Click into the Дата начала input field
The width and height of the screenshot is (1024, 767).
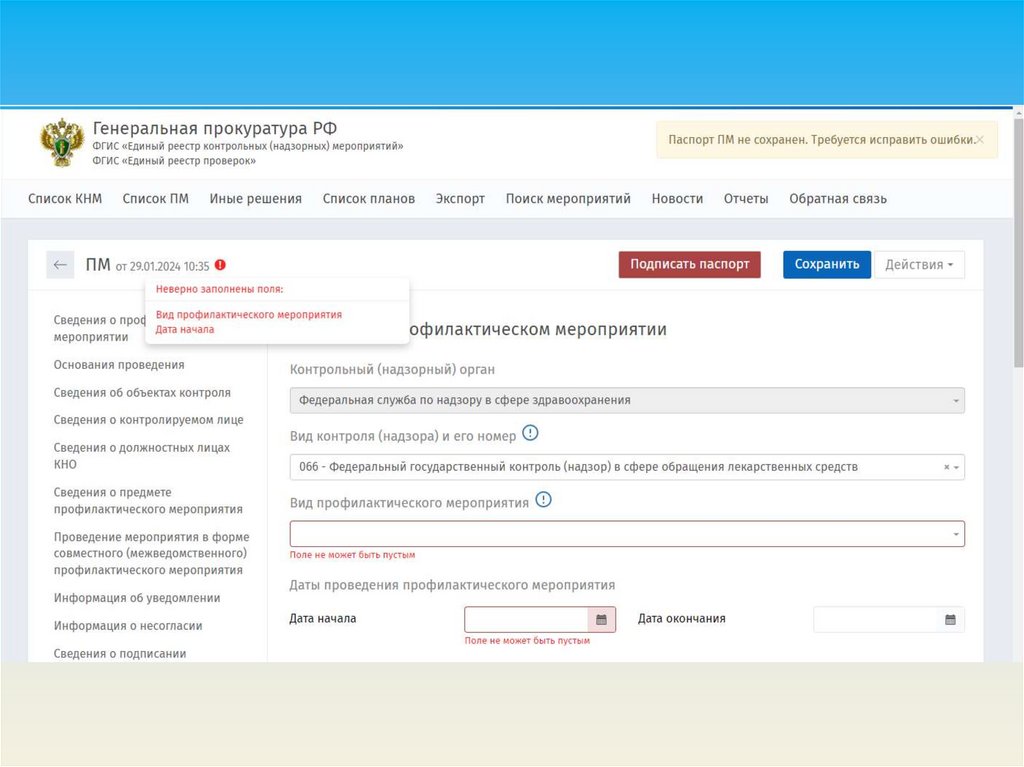(x=526, y=619)
